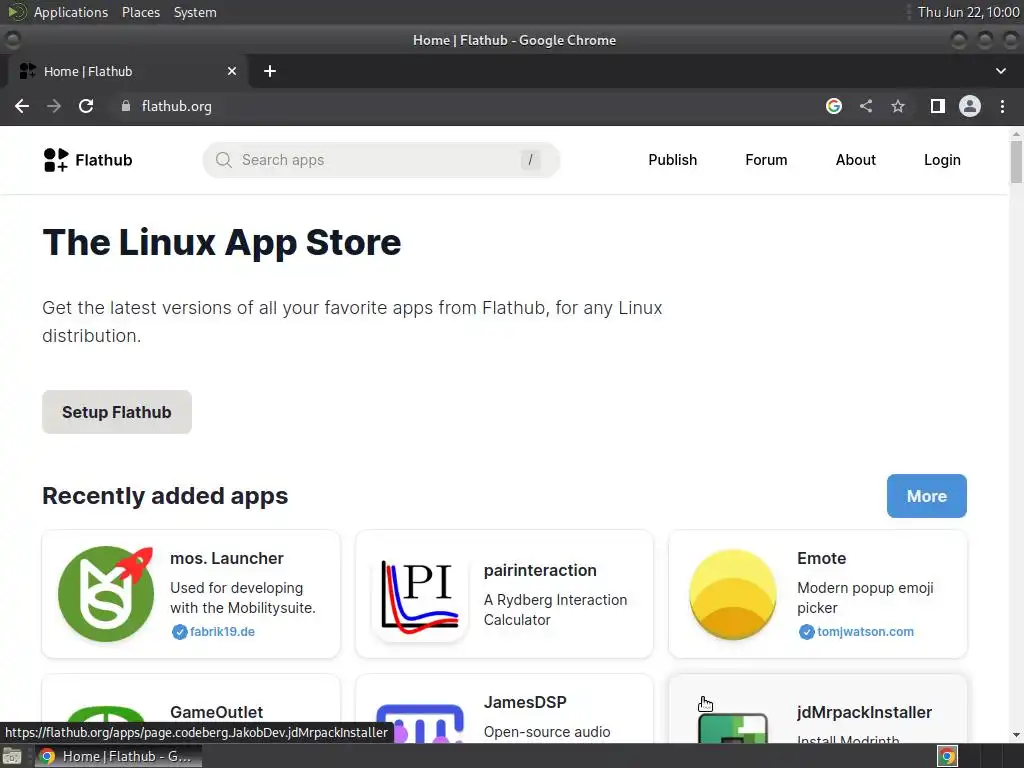The width and height of the screenshot is (1024, 768).
Task: Click the 'Recently added apps' heading
Action: point(165,496)
